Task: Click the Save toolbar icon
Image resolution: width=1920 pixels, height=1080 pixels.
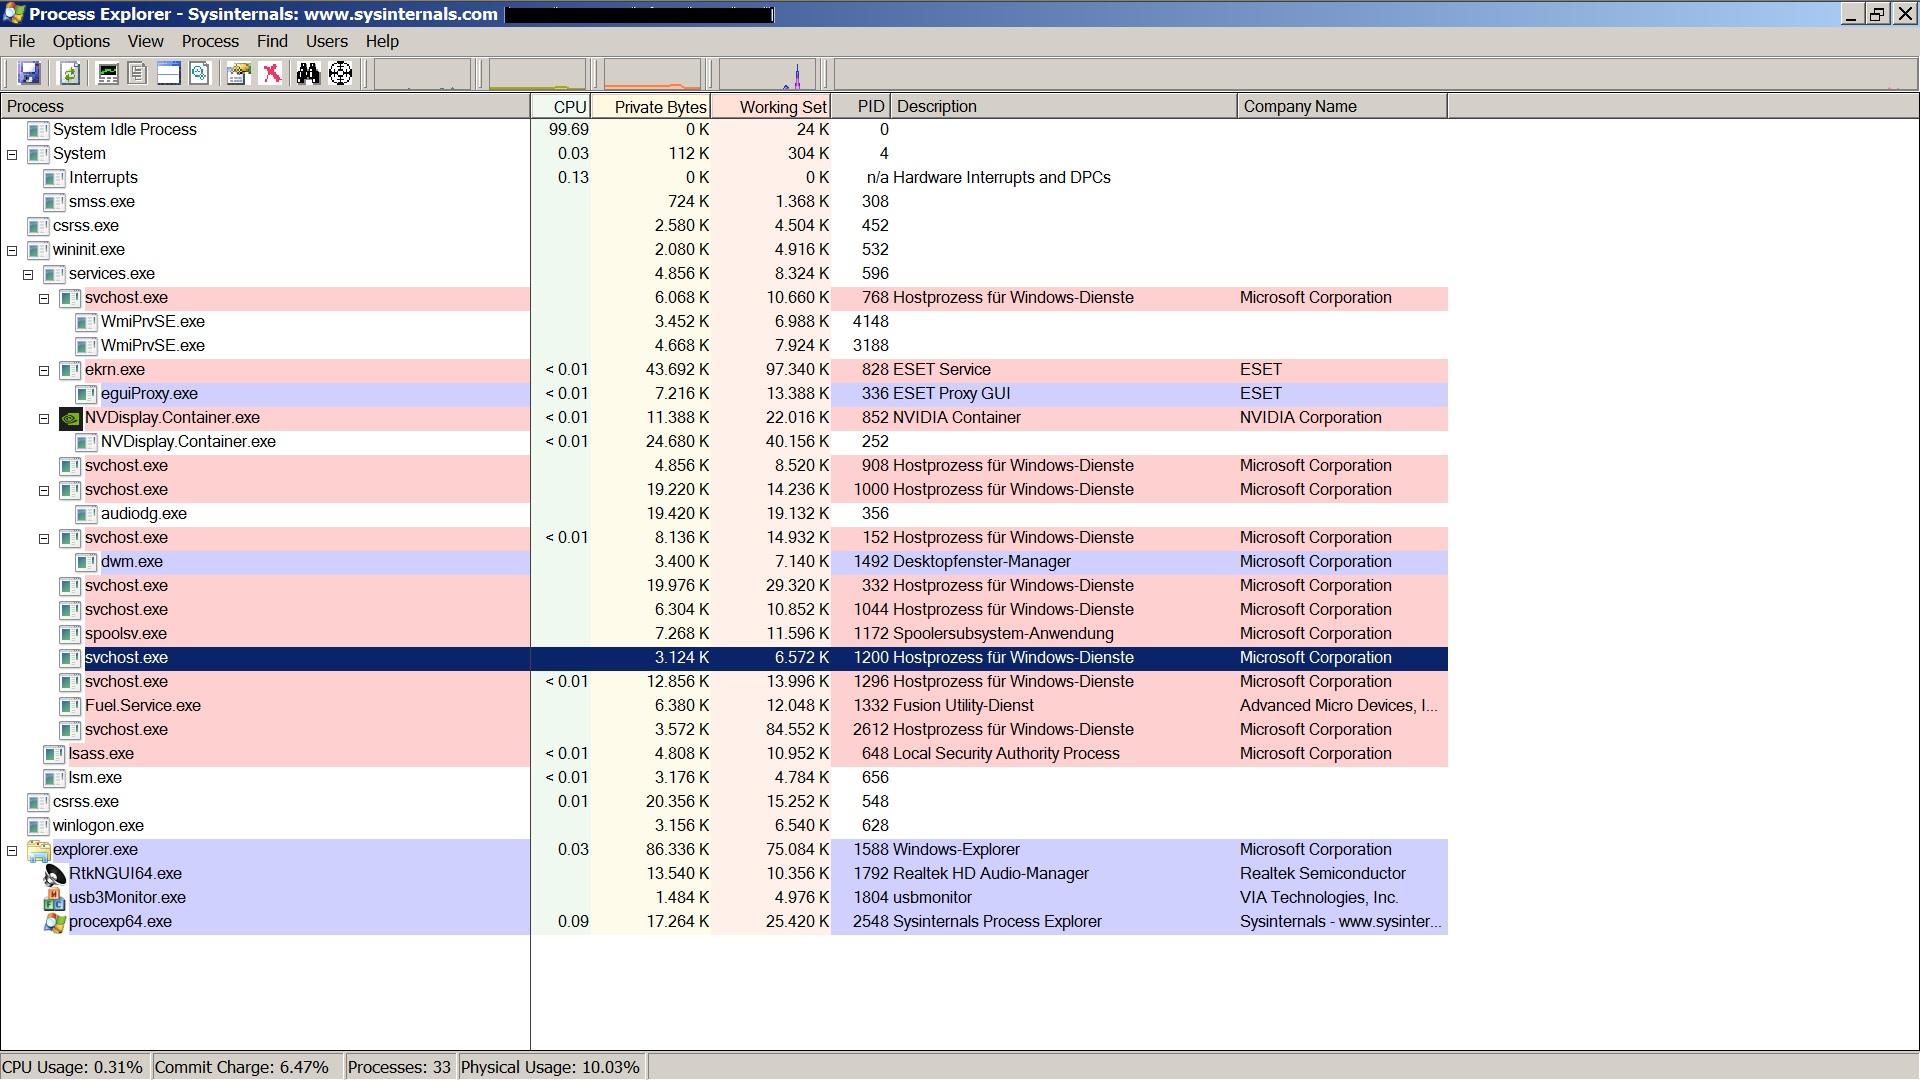Action: tap(29, 73)
